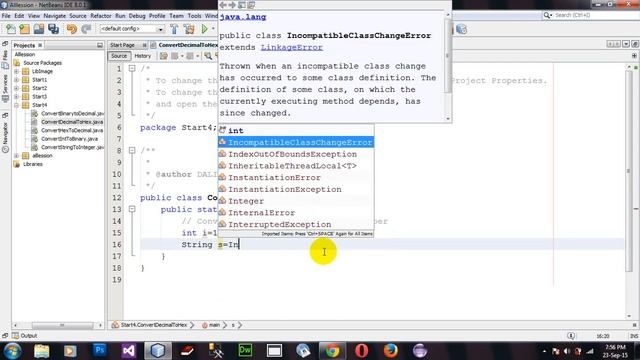Choose int keyword from completion list
Image resolution: width=640 pixels, height=360 pixels.
[296, 131]
